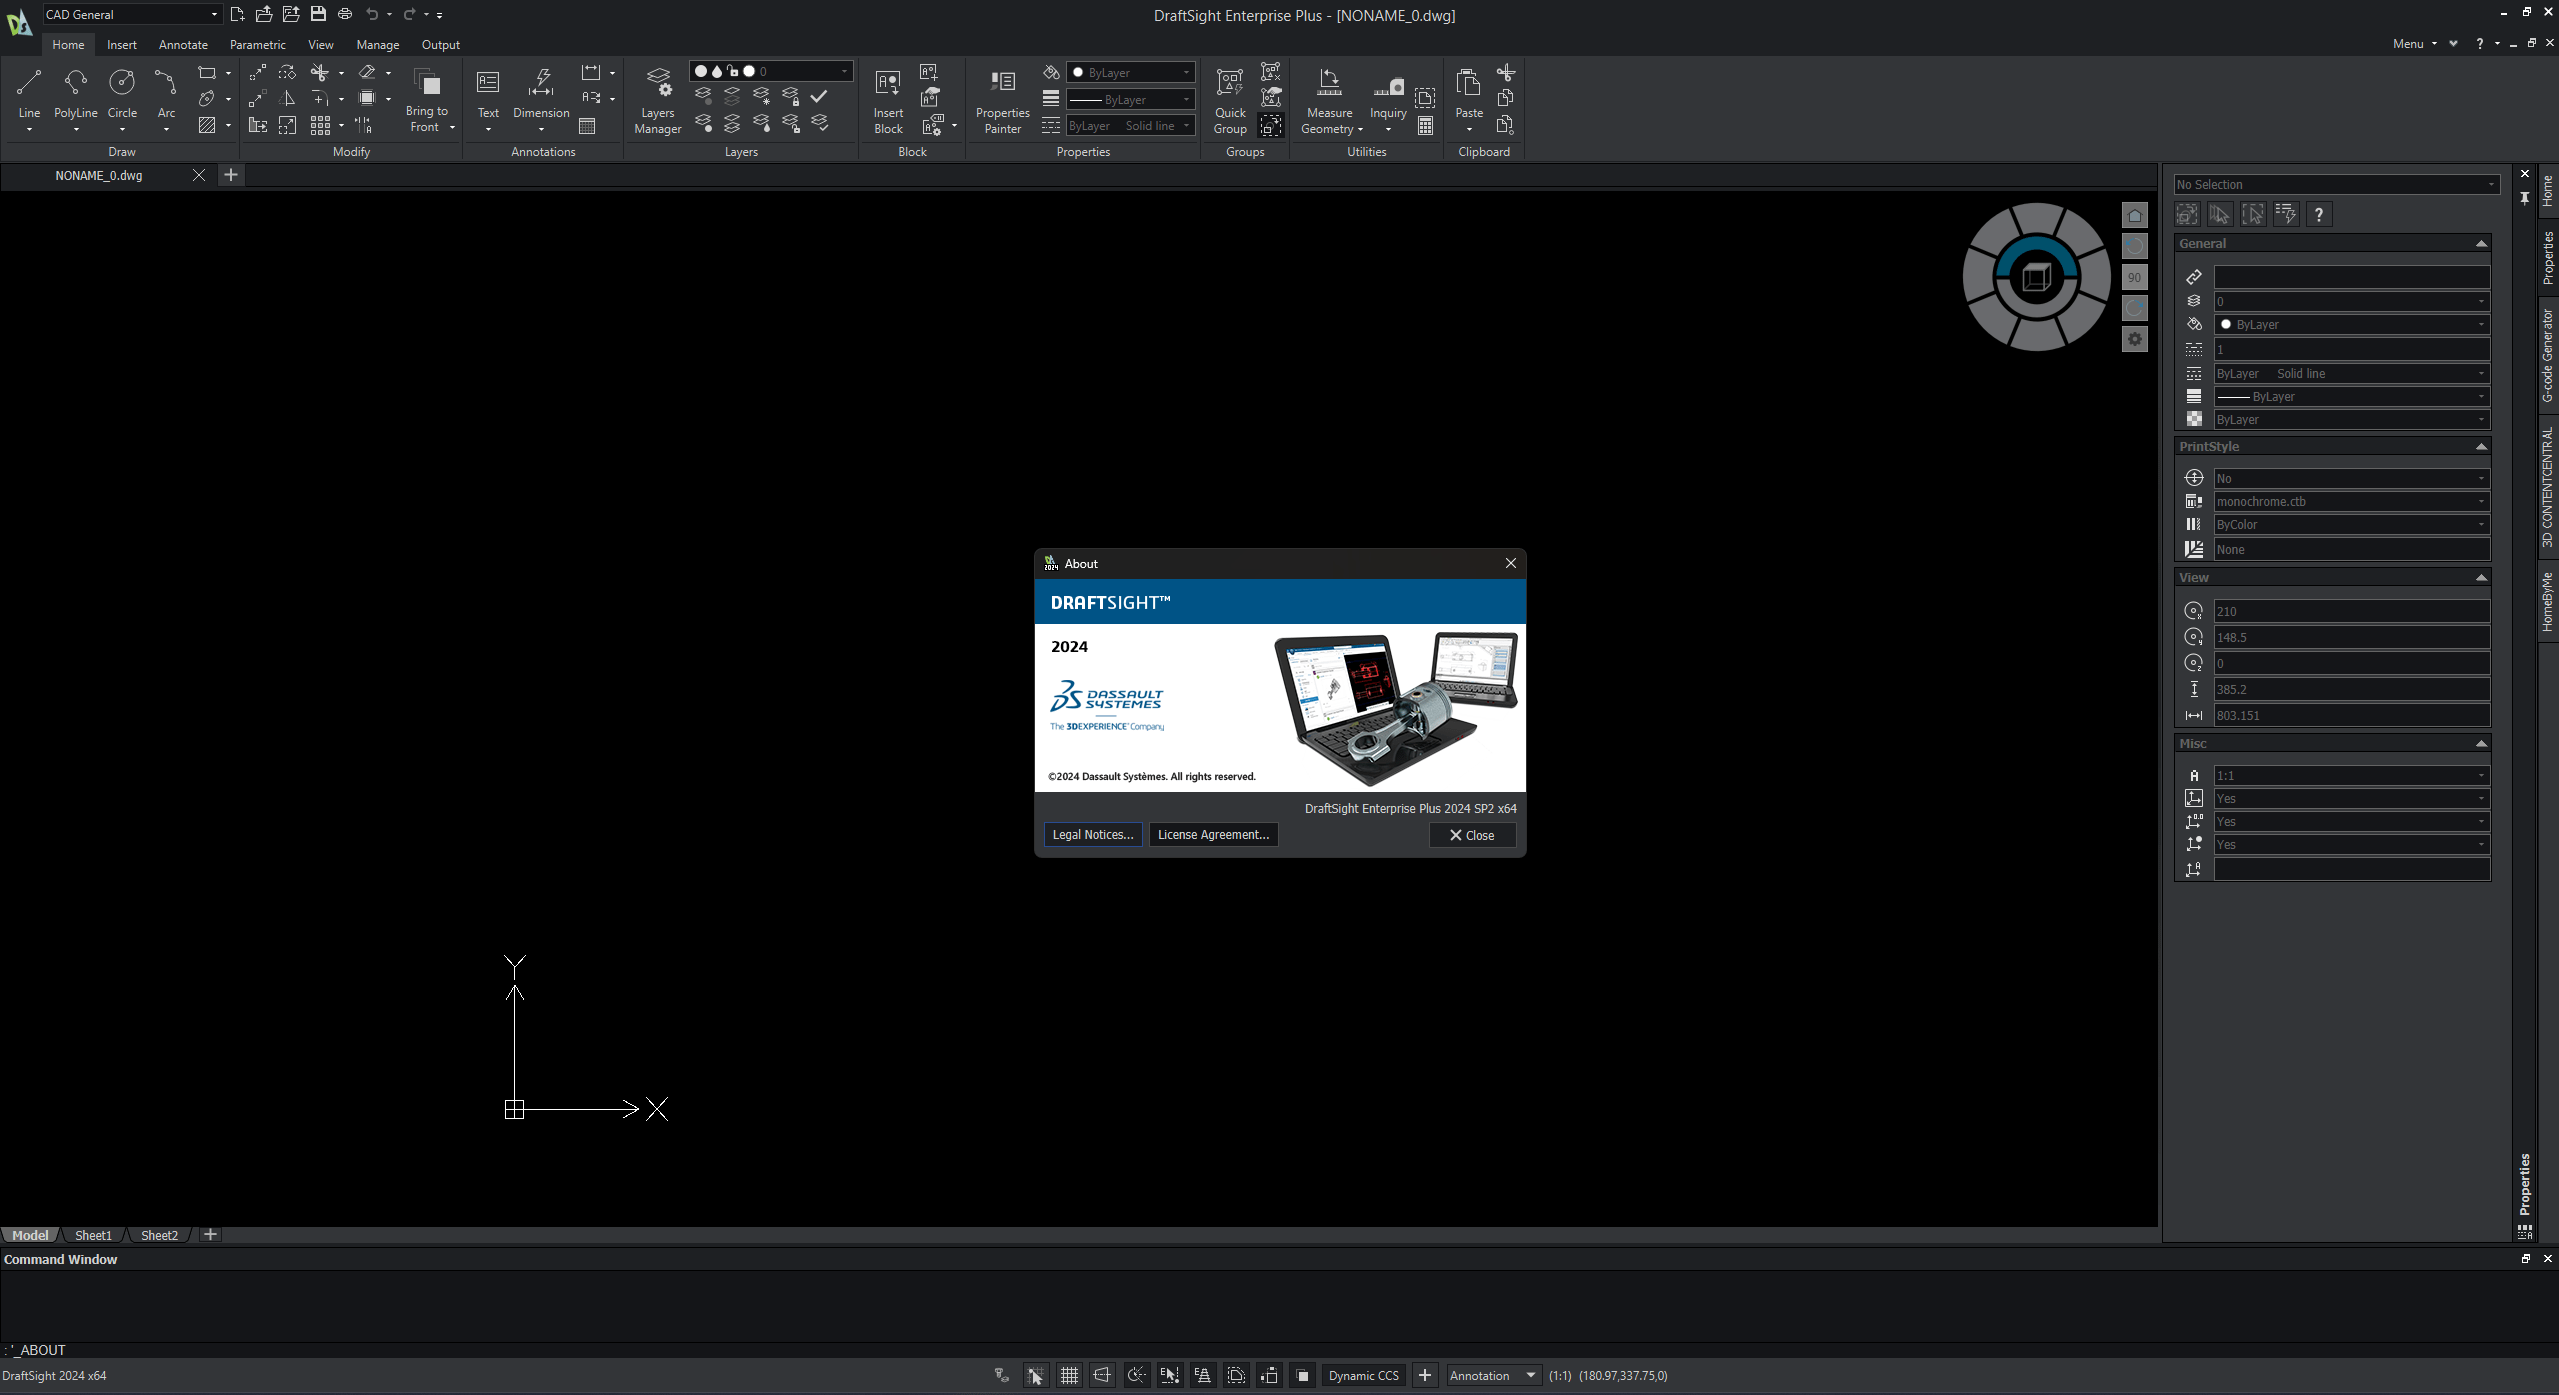
Task: Click the Bring to Front icon
Action: 427,83
